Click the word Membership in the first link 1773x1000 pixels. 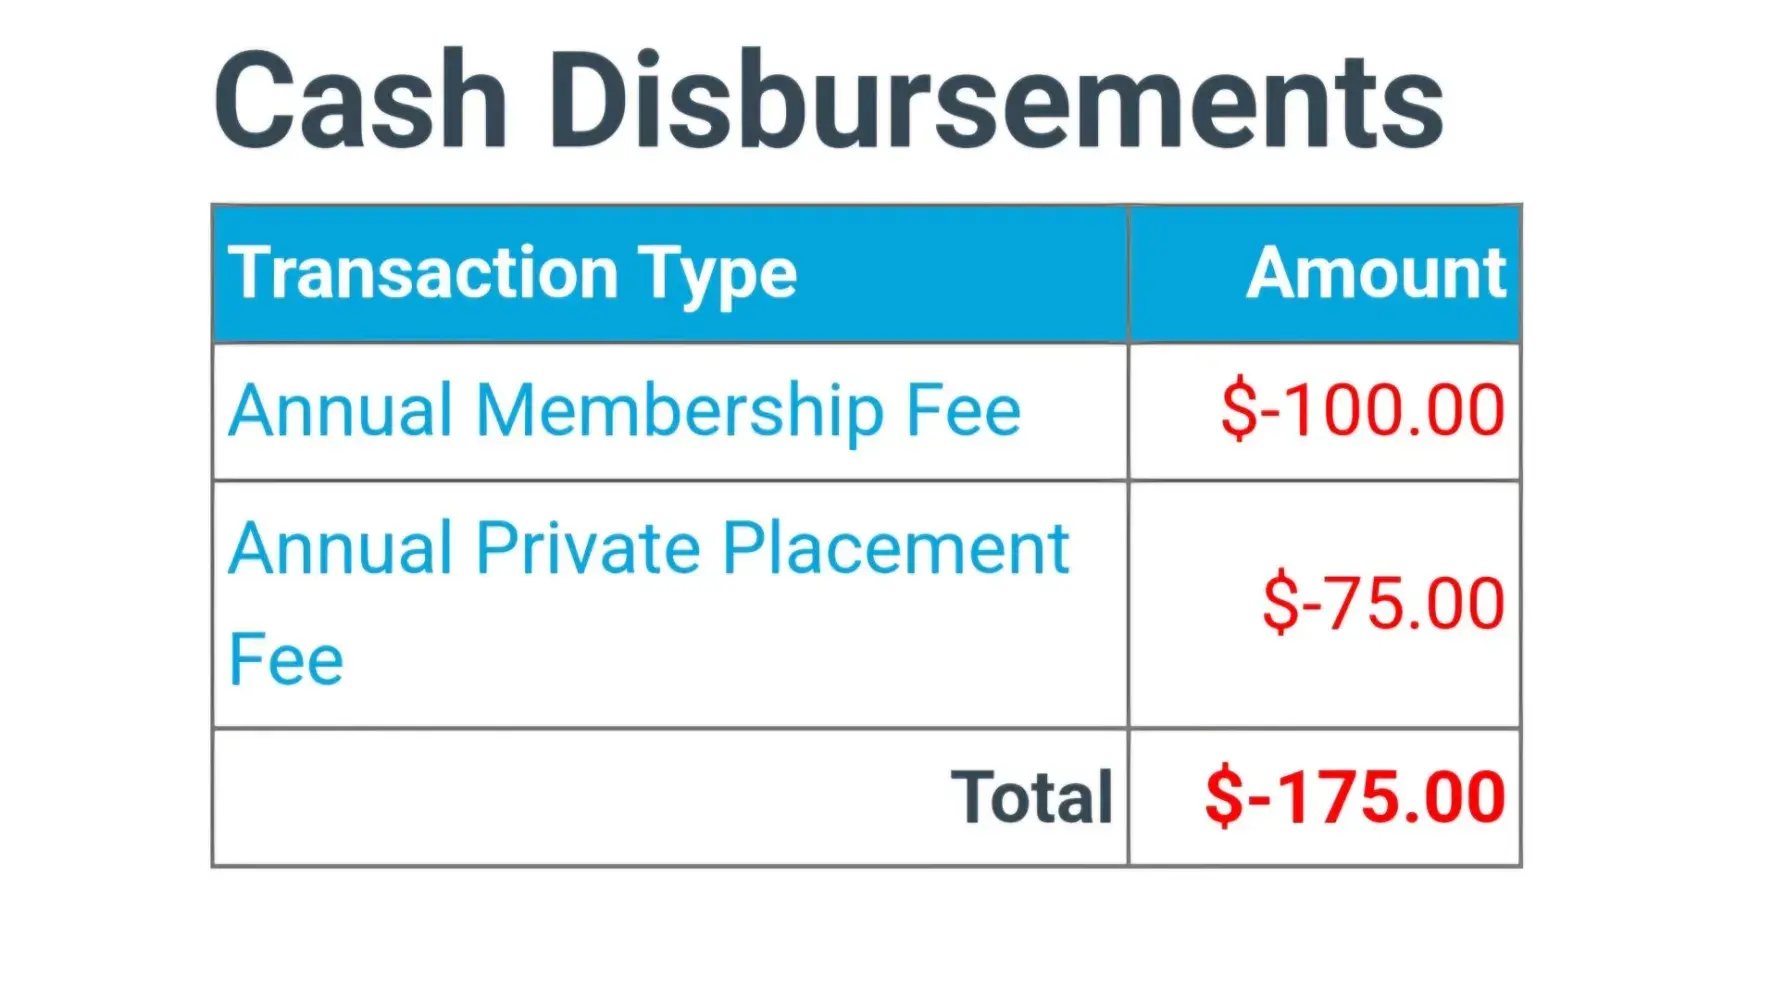679,411
